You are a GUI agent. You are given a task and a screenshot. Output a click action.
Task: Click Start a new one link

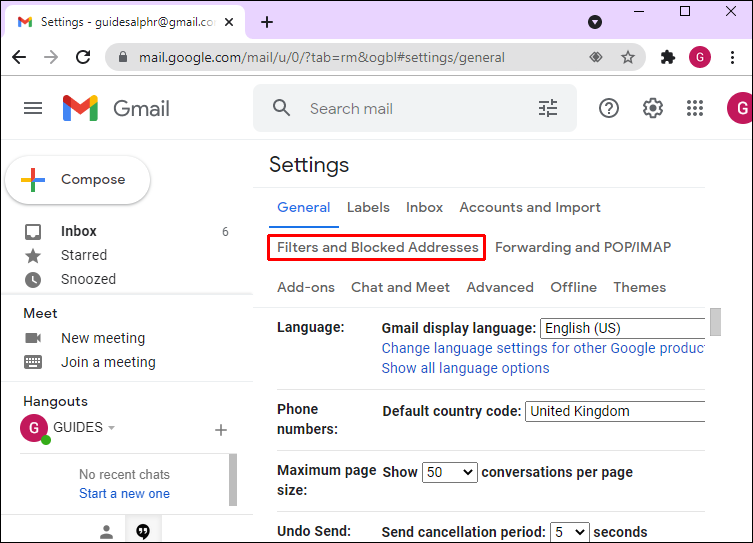(124, 494)
